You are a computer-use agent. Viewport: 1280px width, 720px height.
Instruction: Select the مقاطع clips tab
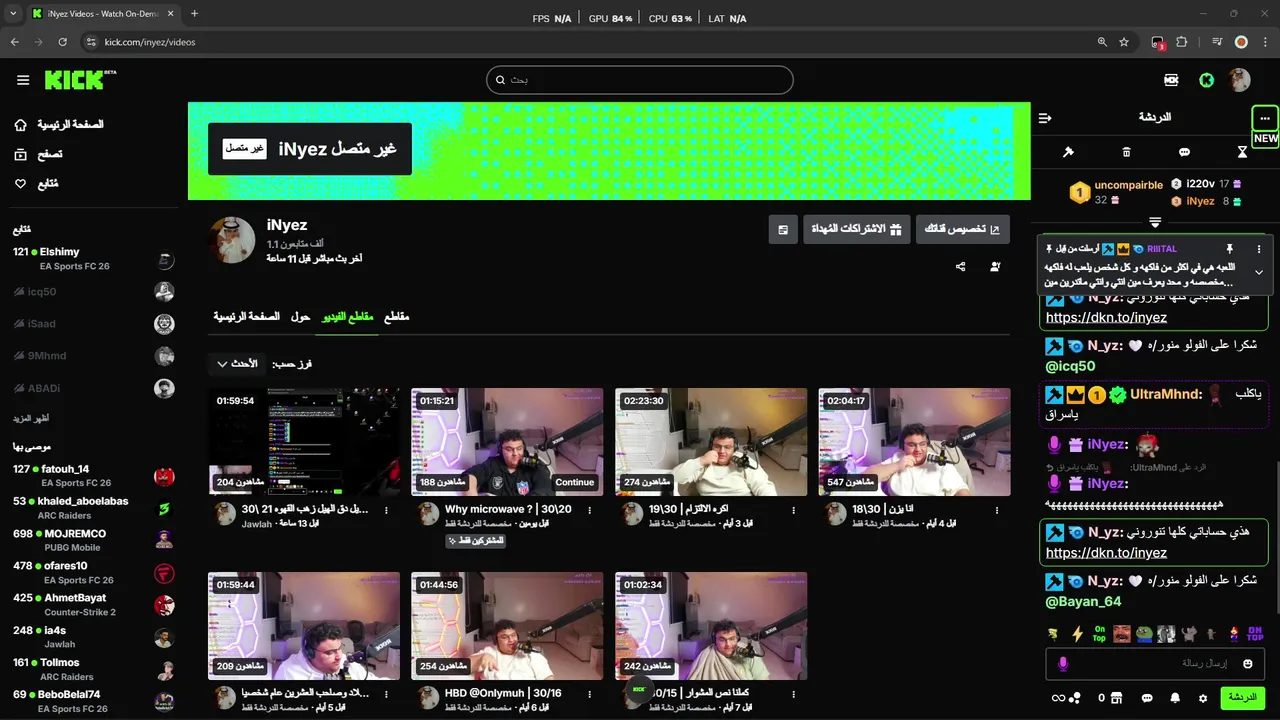397,317
